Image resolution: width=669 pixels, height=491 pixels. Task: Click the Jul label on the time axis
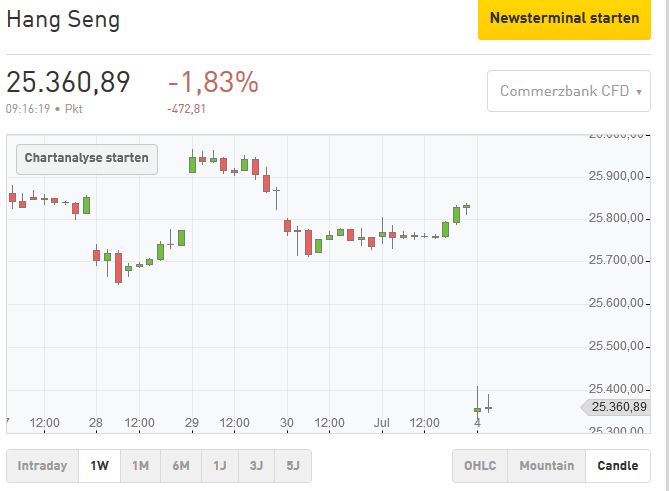coord(382,423)
